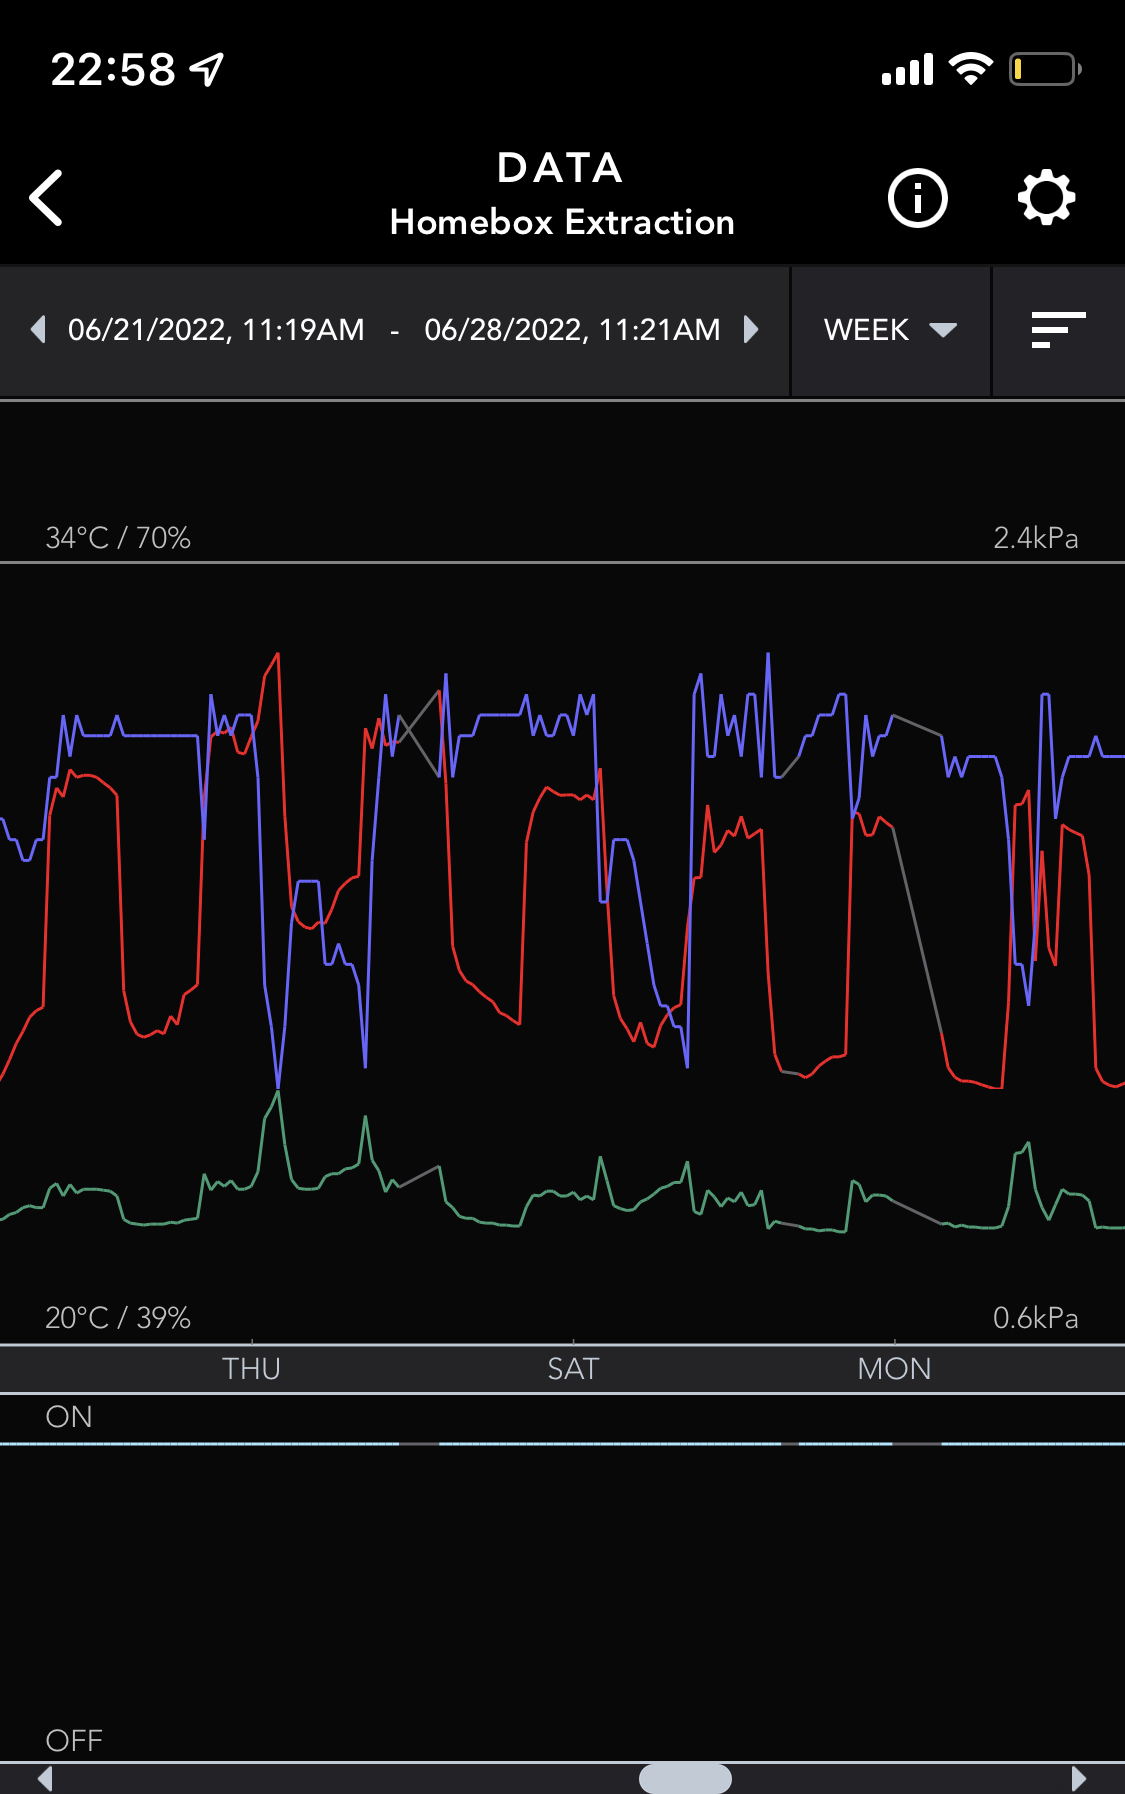Tap the 2.4kPa upper axis label
1125x1794 pixels.
click(x=1035, y=538)
